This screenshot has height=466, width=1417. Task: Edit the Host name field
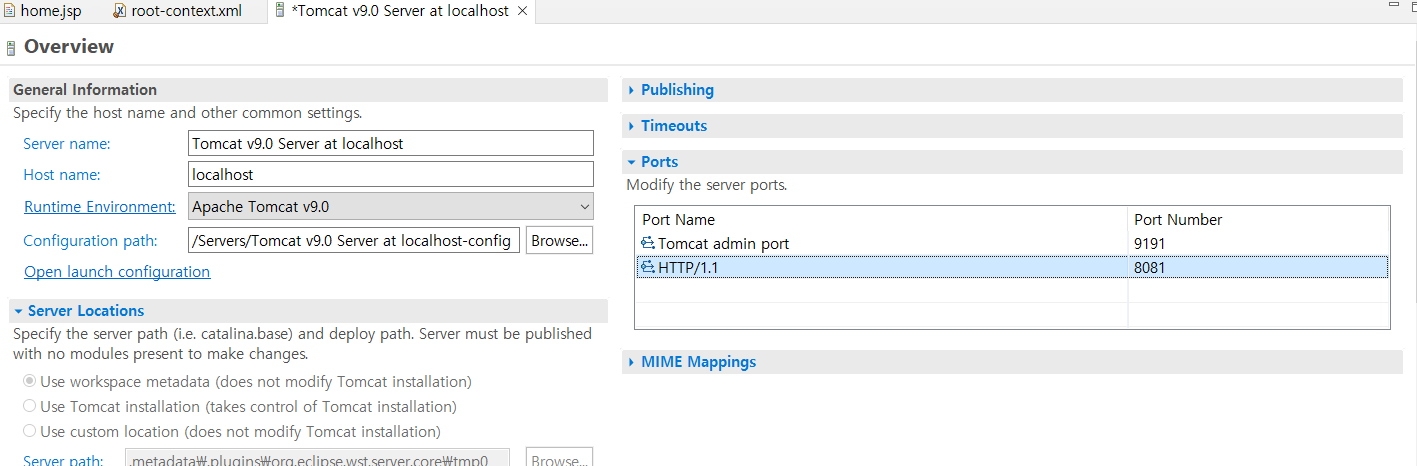tap(391, 174)
